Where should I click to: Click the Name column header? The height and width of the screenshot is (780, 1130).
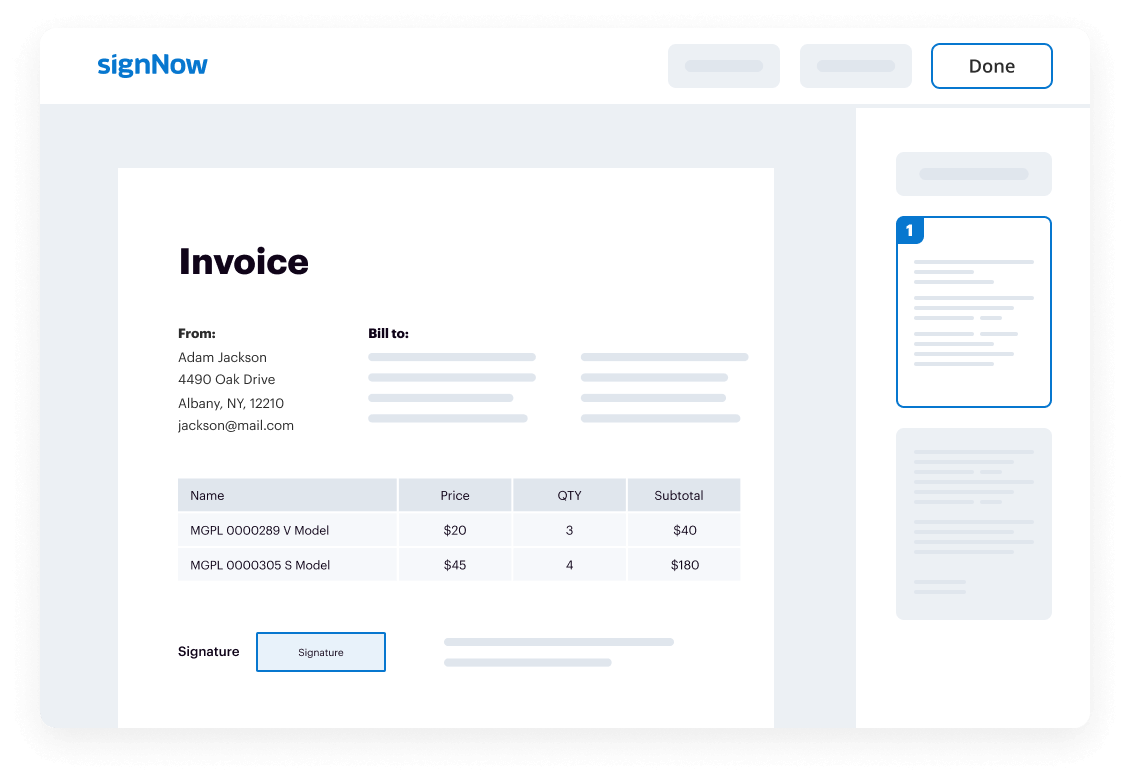pyautogui.click(x=207, y=494)
